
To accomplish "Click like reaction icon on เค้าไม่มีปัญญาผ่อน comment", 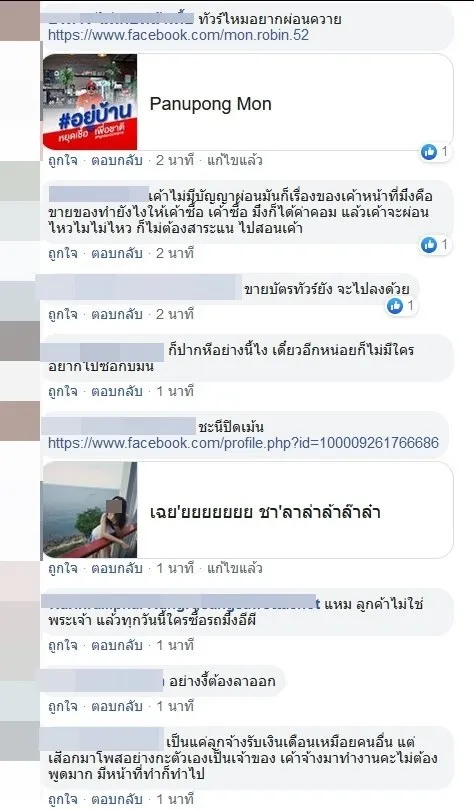I will tap(429, 244).
